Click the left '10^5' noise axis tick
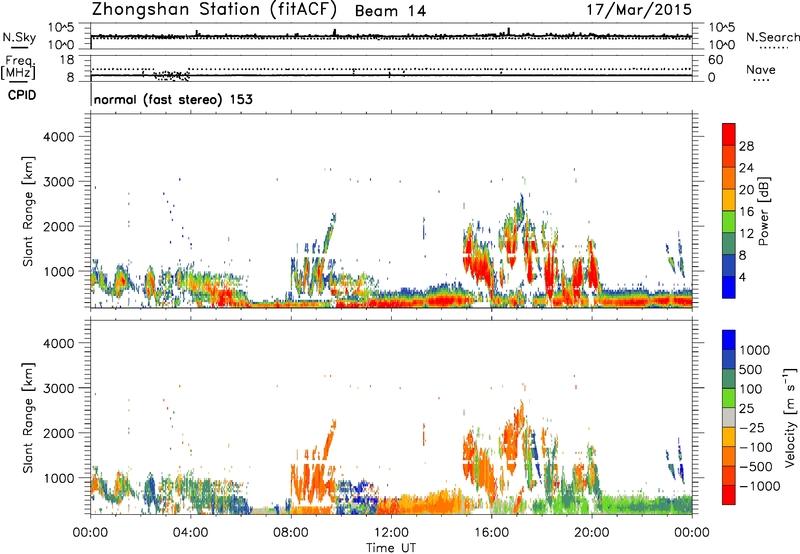The height and width of the screenshot is (554, 800). (61, 28)
